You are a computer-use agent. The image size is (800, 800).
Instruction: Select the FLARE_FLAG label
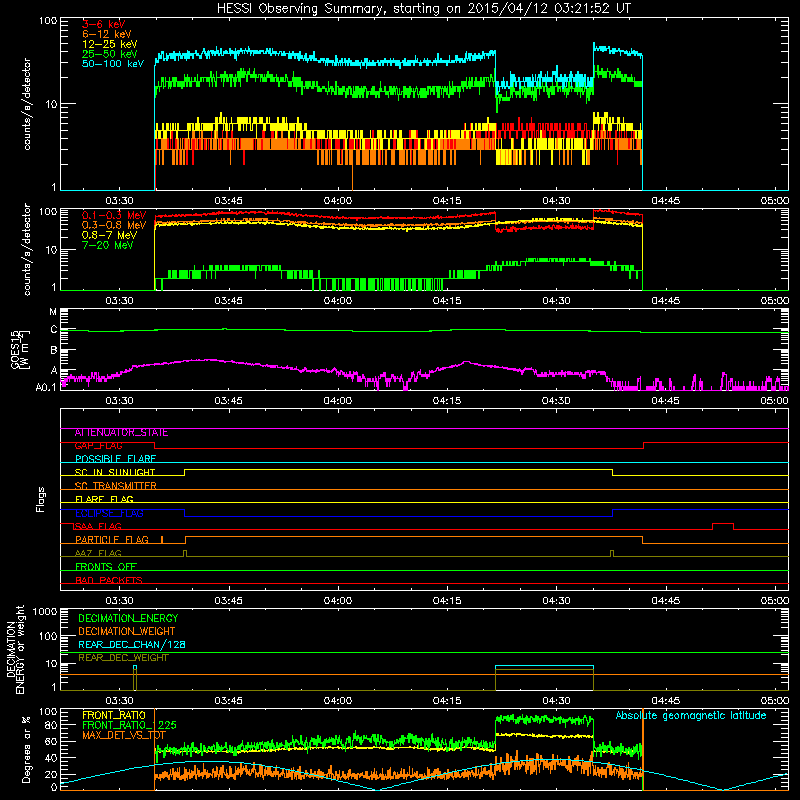[104, 499]
